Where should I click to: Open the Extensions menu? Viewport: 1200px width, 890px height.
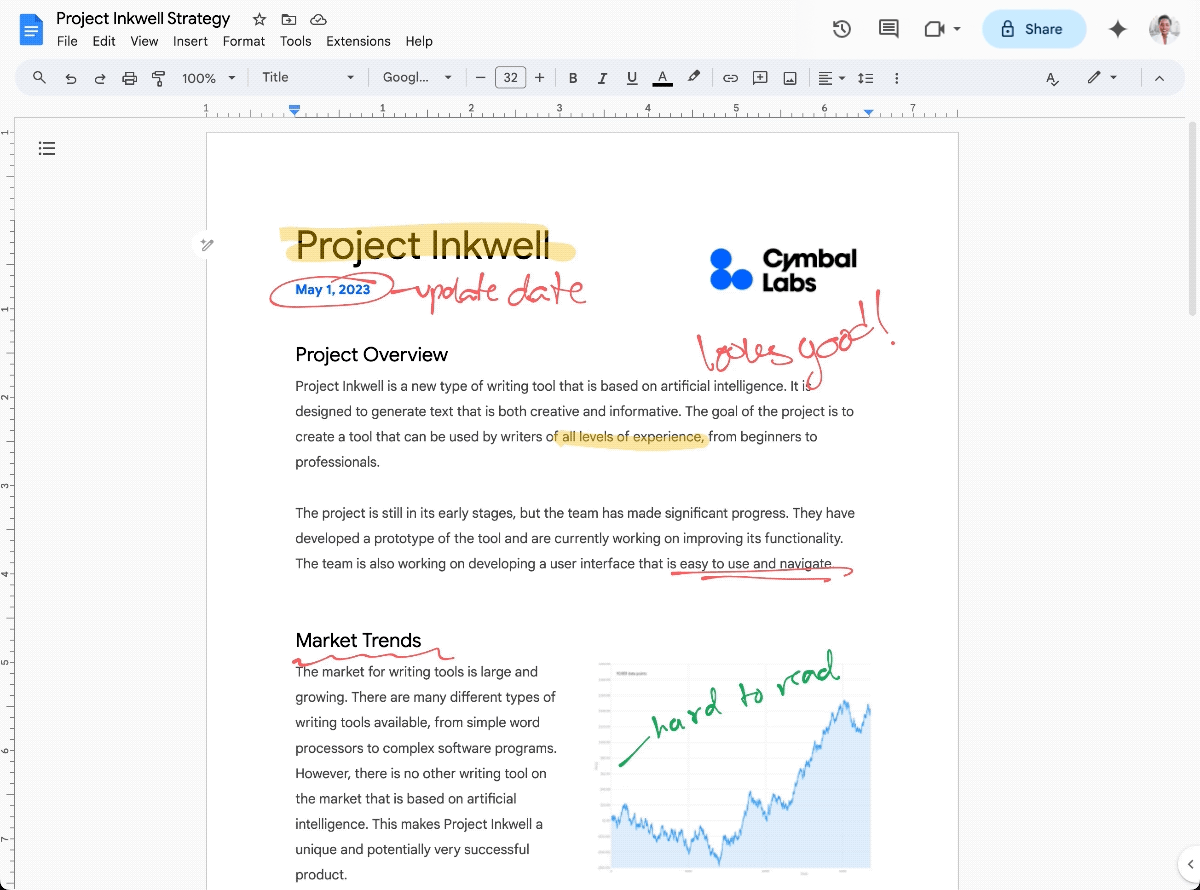pyautogui.click(x=358, y=41)
